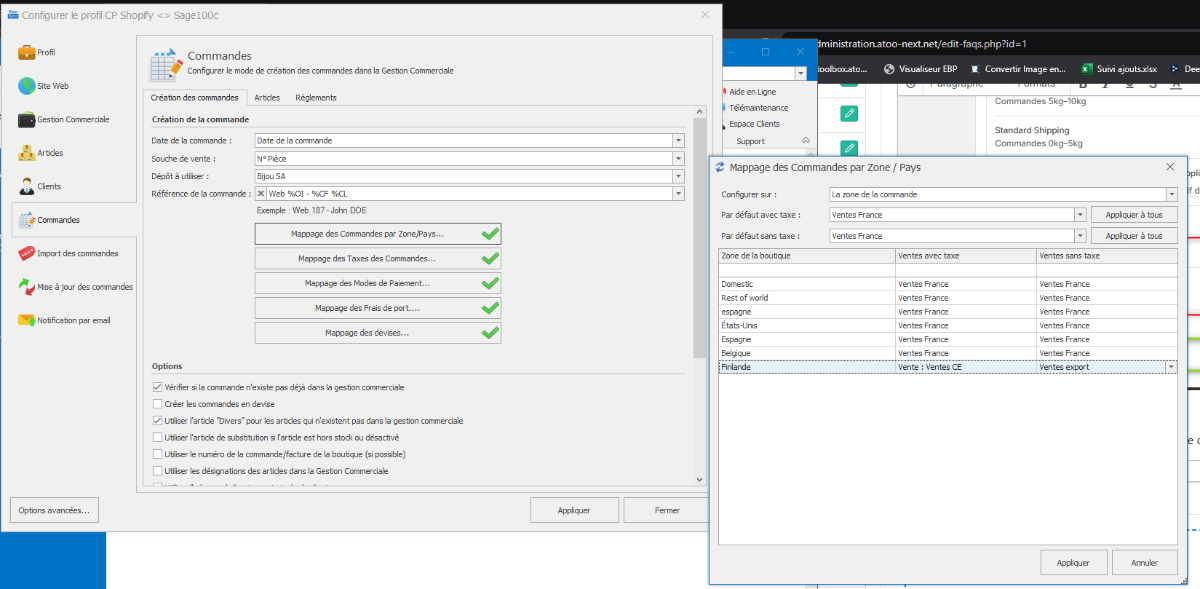This screenshot has height=589, width=1200.
Task: Click Appliquer in Mappage dialog
Action: point(1073,563)
